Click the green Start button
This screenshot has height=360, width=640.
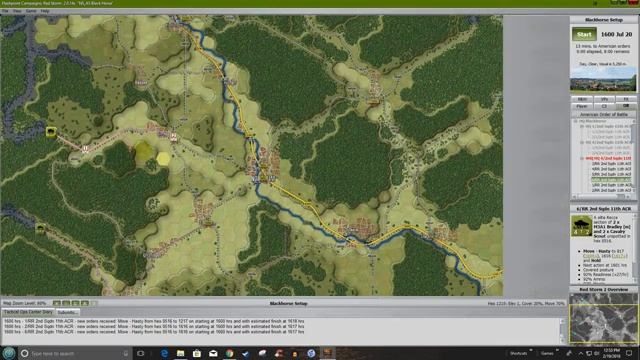tap(584, 34)
